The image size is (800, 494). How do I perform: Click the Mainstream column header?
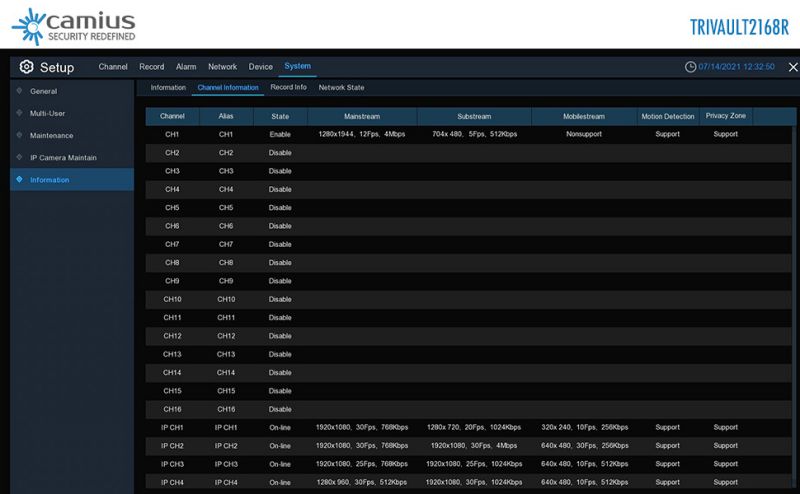(x=362, y=117)
